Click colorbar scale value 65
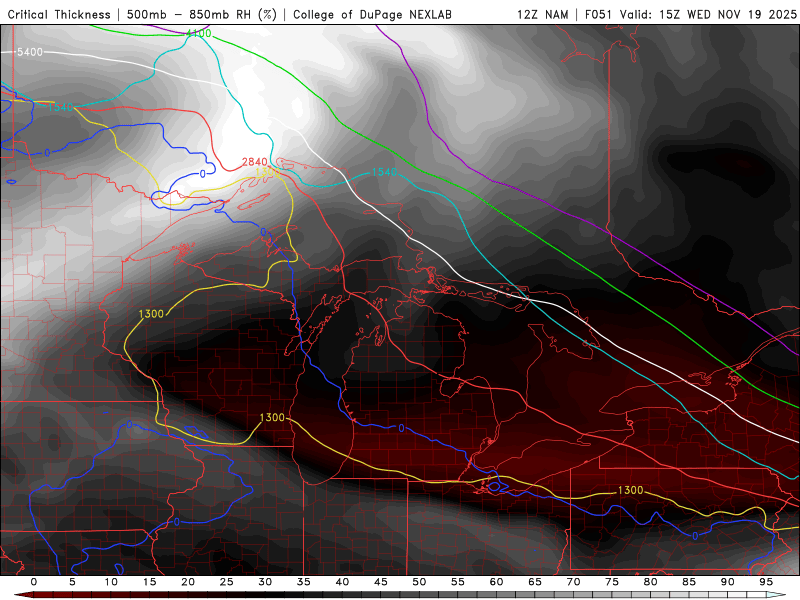800x600 pixels. pos(535,582)
